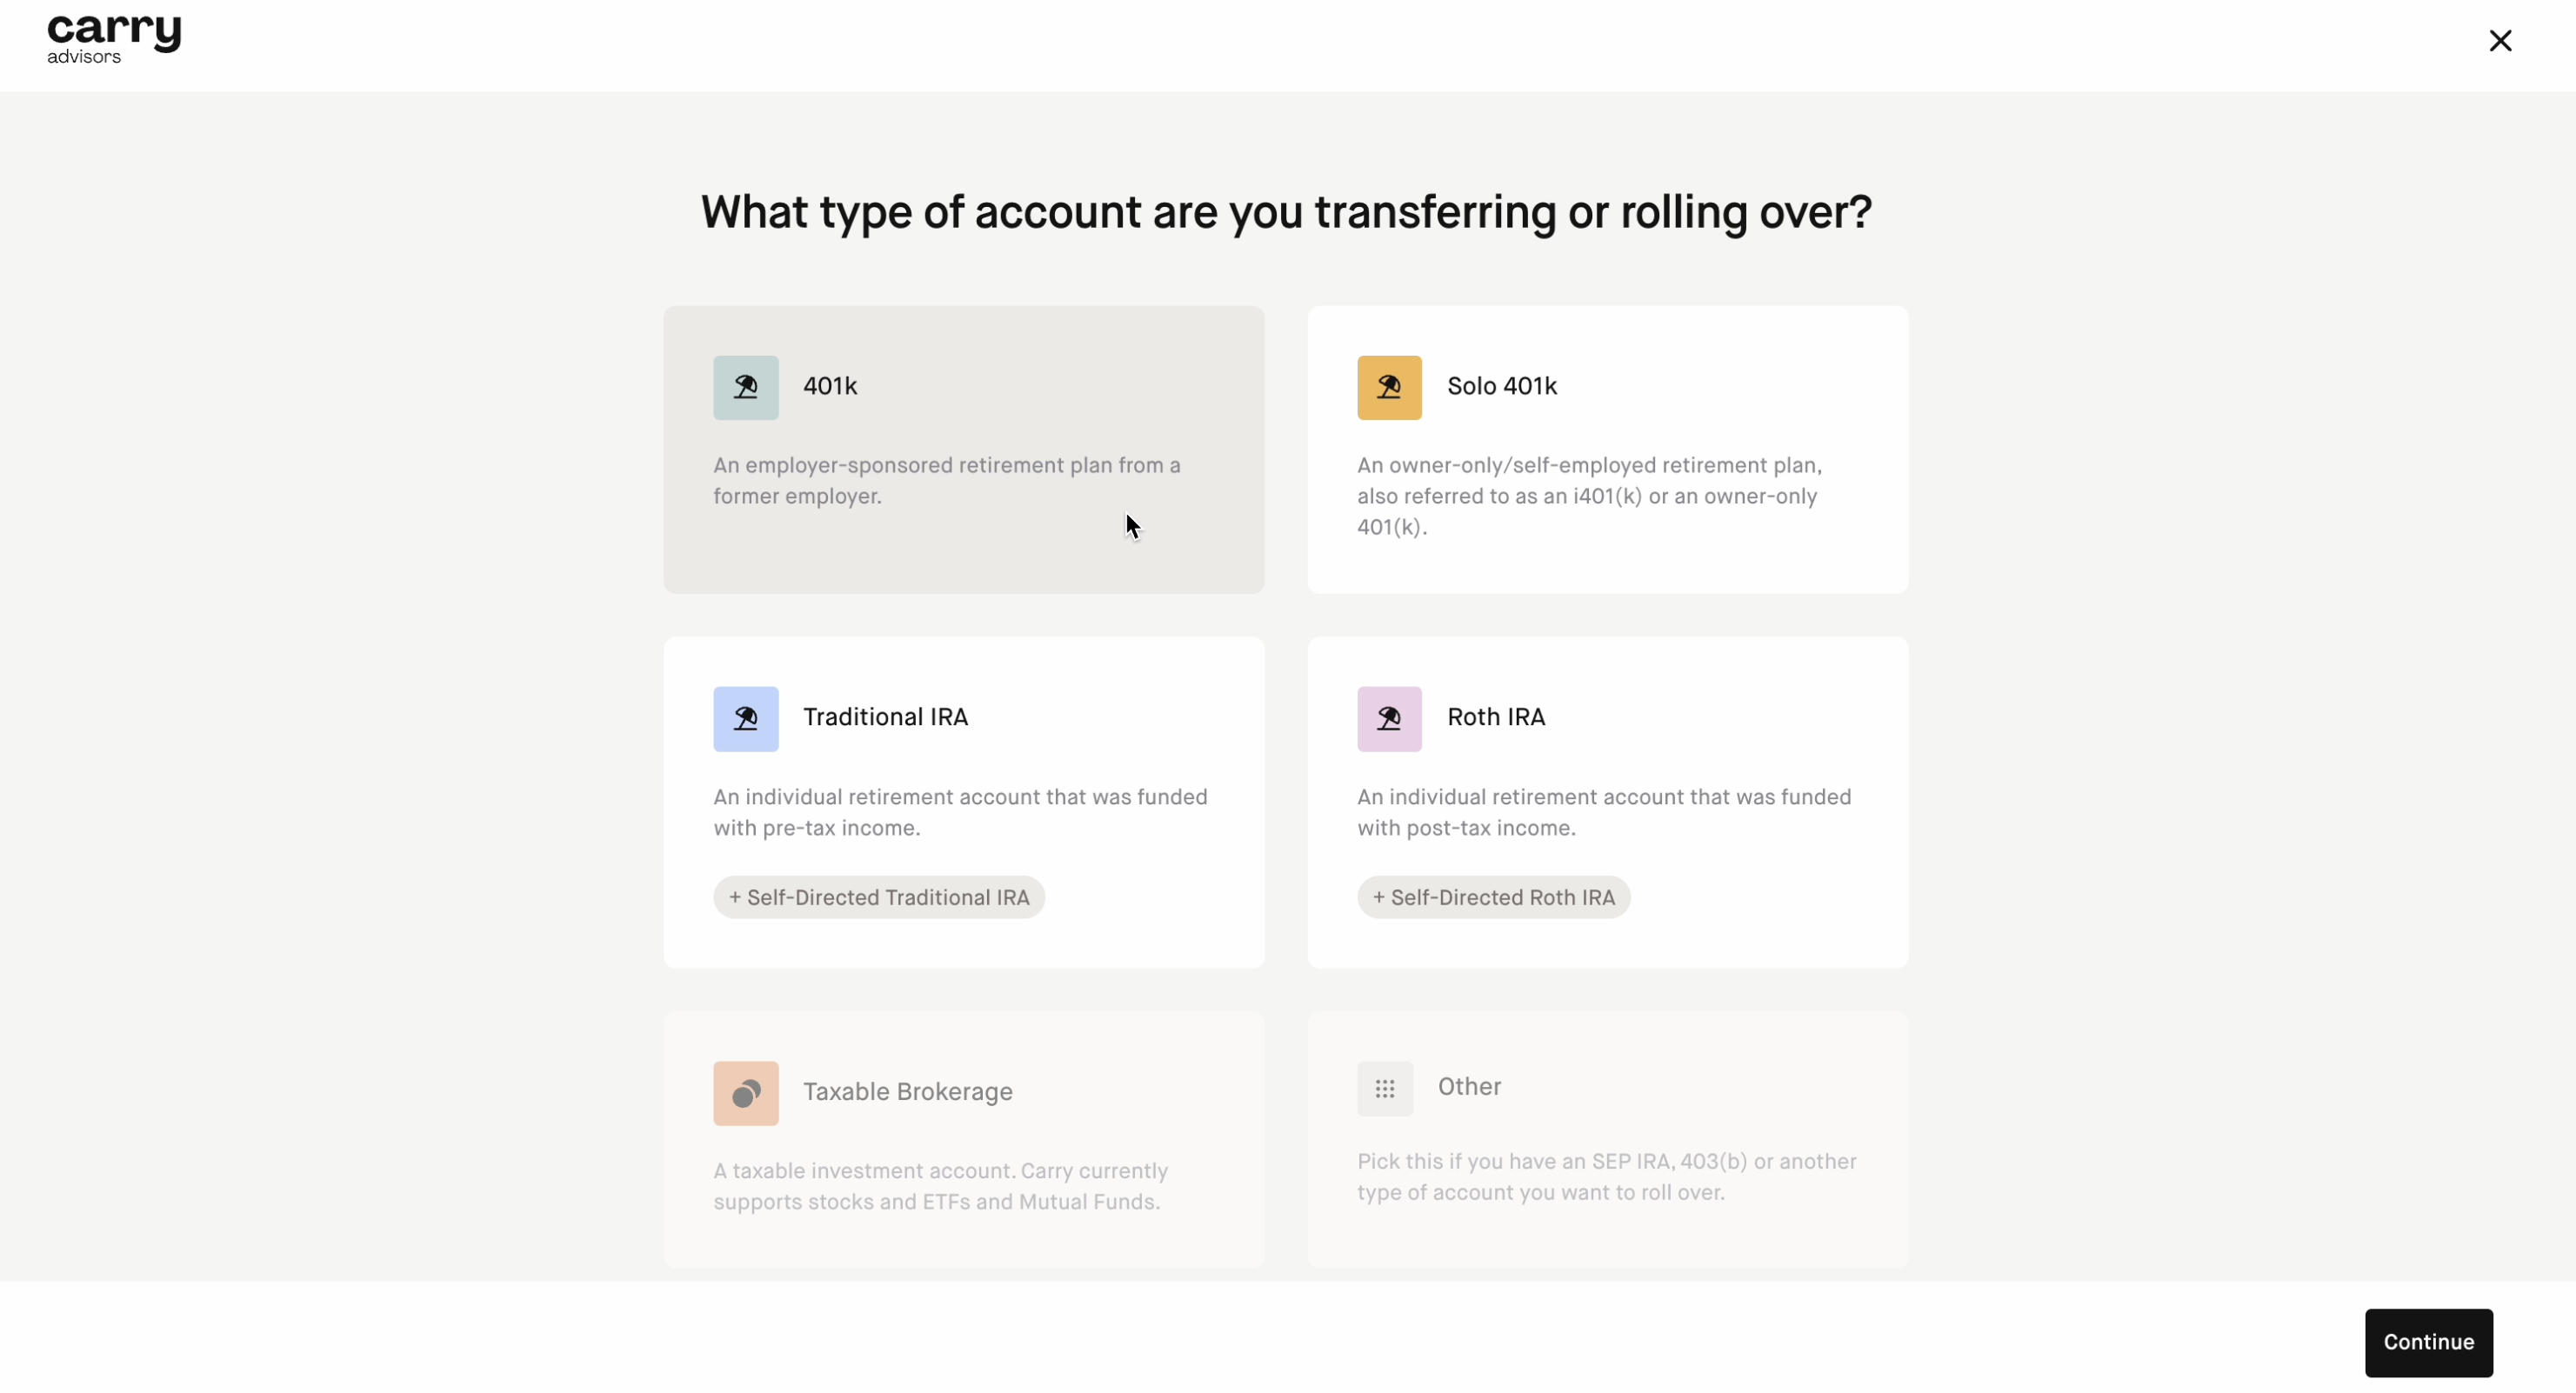Click the Self-Directed Roth IRA tag
This screenshot has height=1393, width=2576.
(1493, 897)
